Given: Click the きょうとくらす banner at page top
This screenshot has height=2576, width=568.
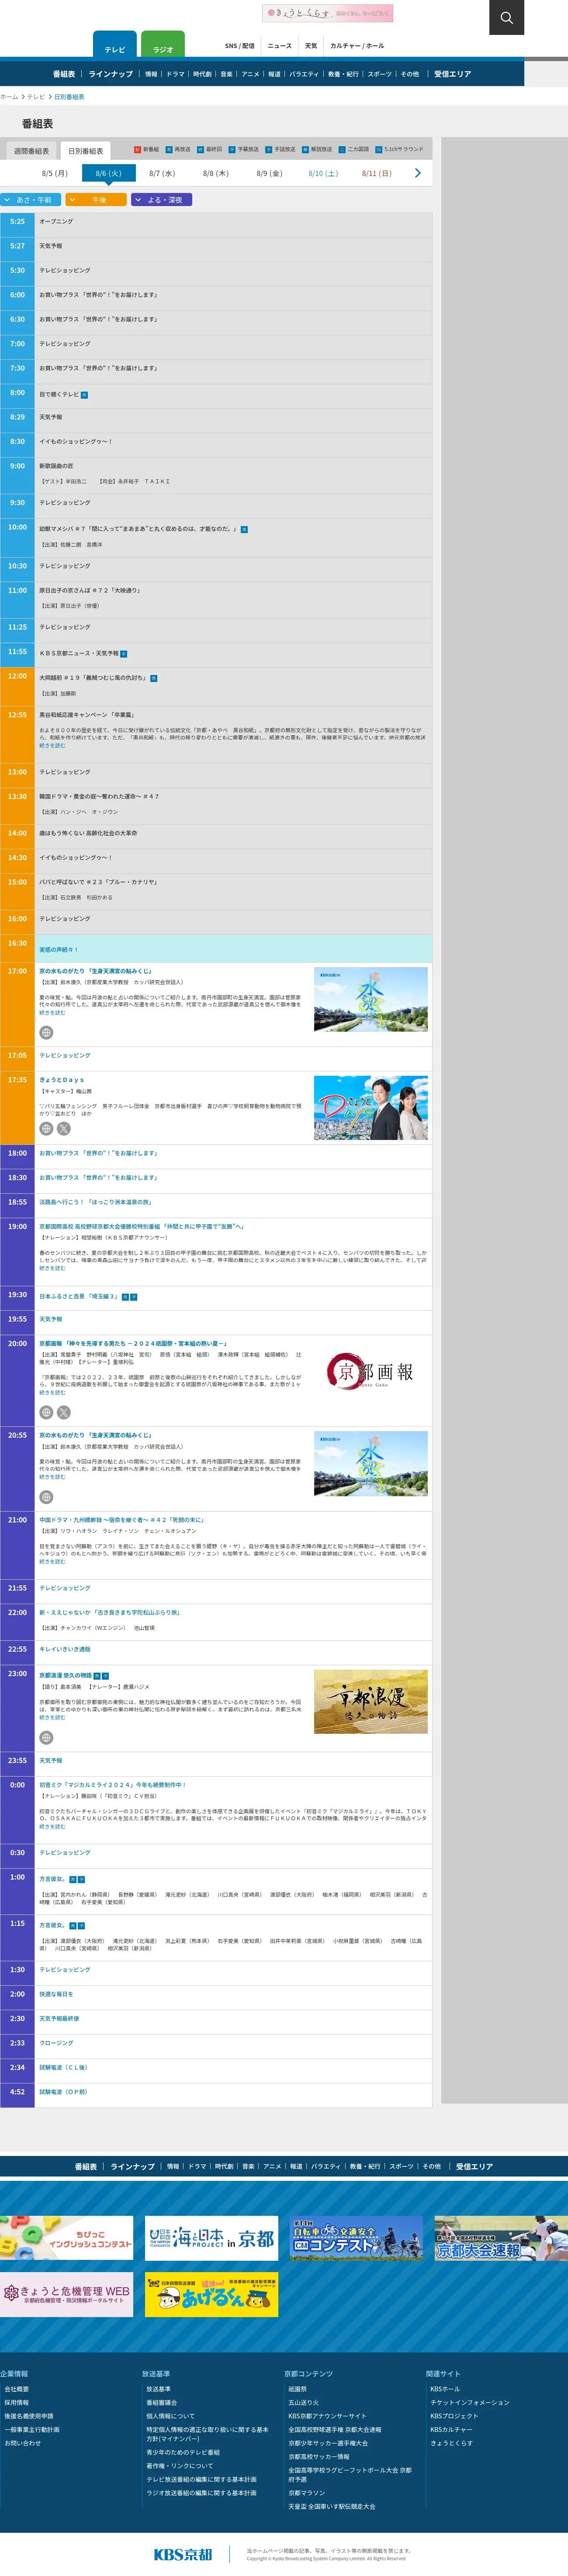Looking at the screenshot, I should click(327, 14).
